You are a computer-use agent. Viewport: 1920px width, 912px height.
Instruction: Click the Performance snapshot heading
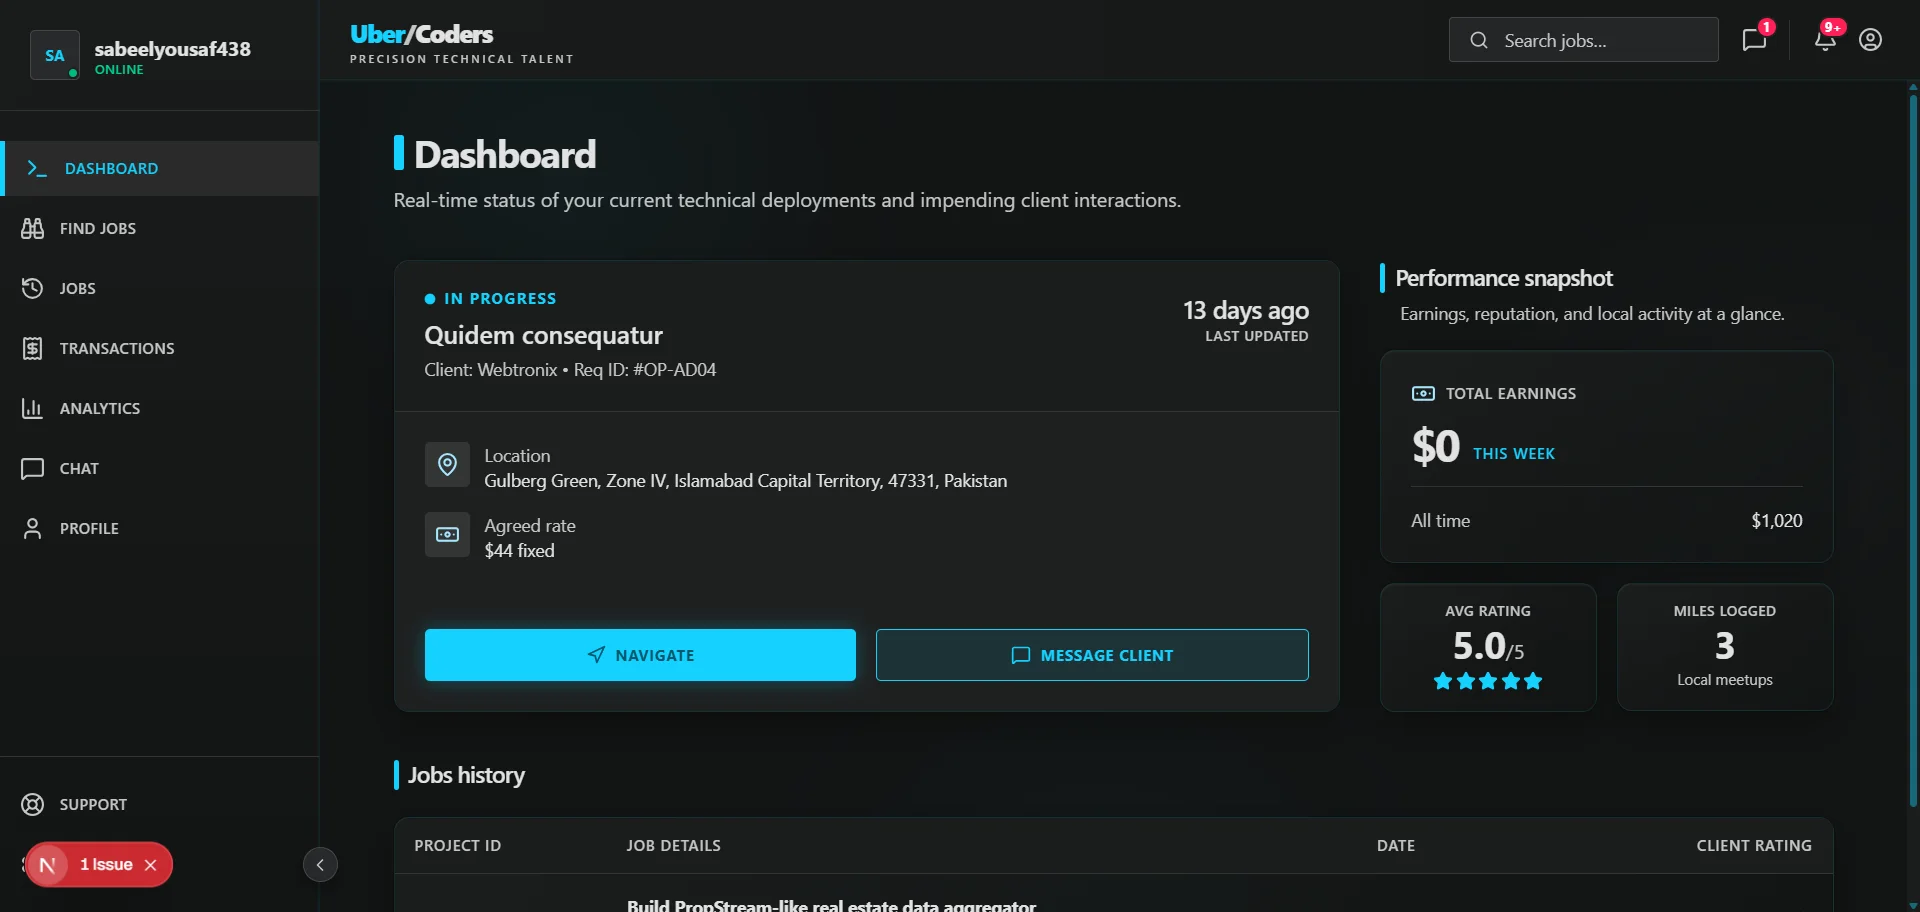(x=1504, y=278)
